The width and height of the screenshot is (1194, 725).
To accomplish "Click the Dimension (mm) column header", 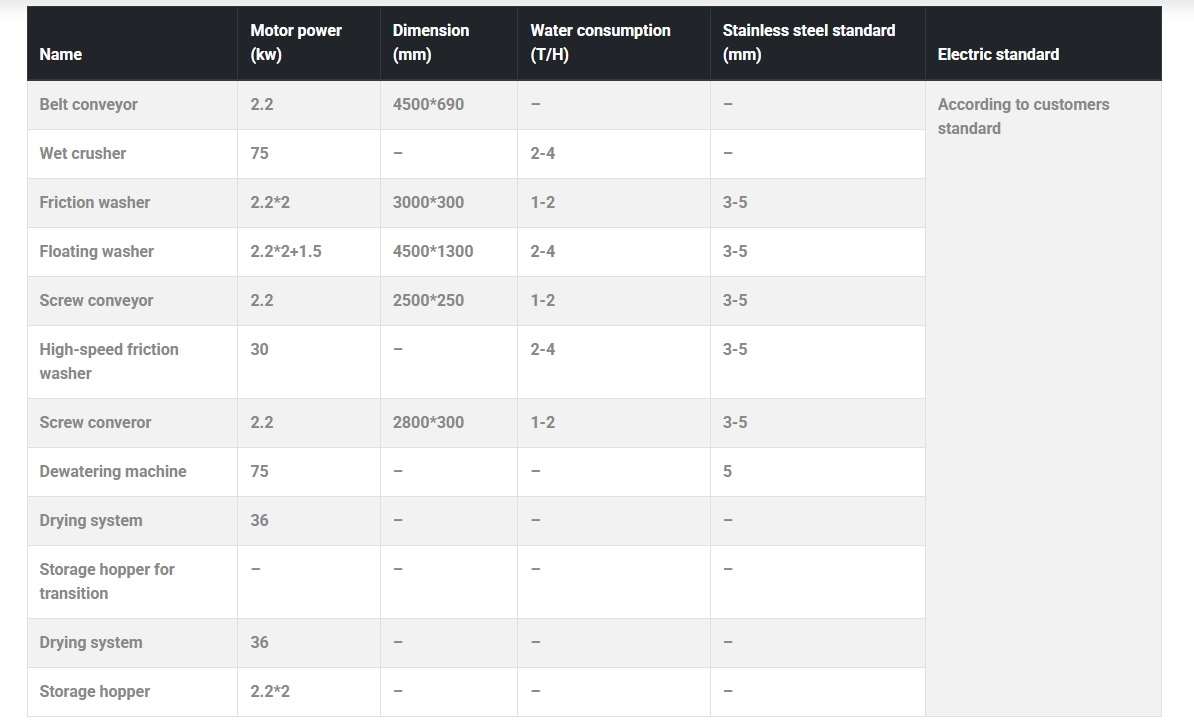I will click(x=431, y=43).
